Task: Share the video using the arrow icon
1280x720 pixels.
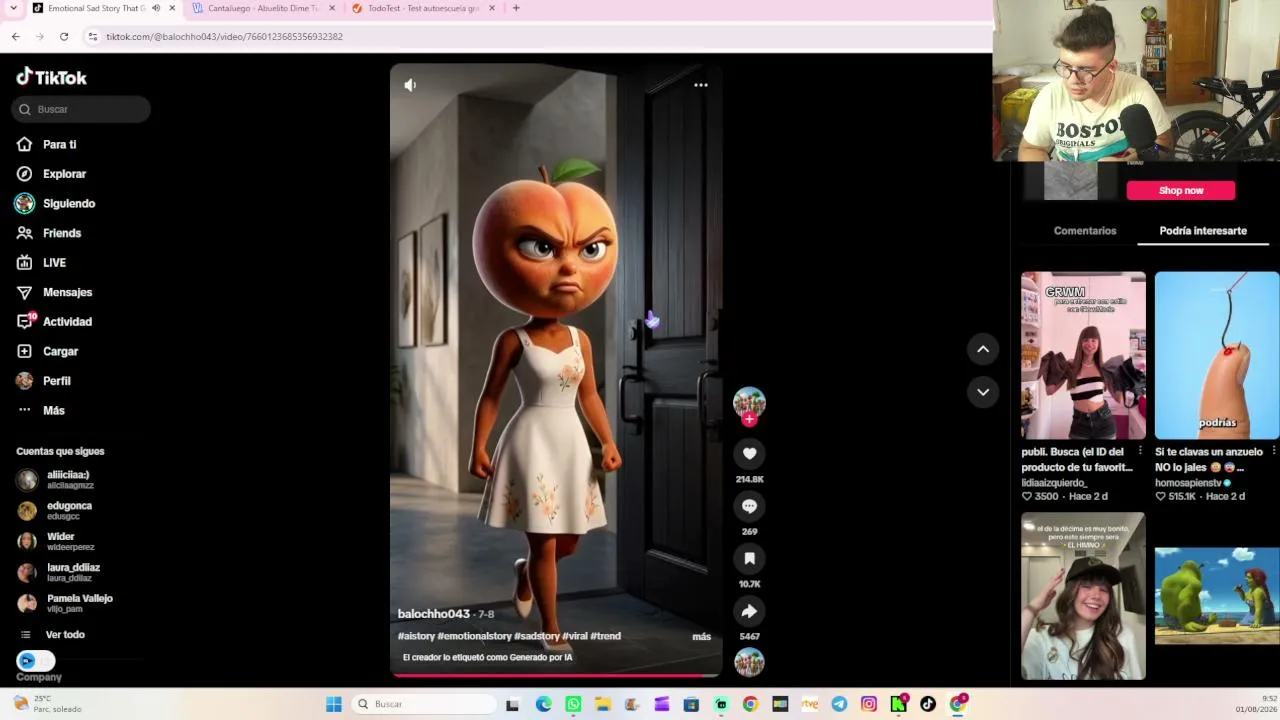Action: [749, 611]
